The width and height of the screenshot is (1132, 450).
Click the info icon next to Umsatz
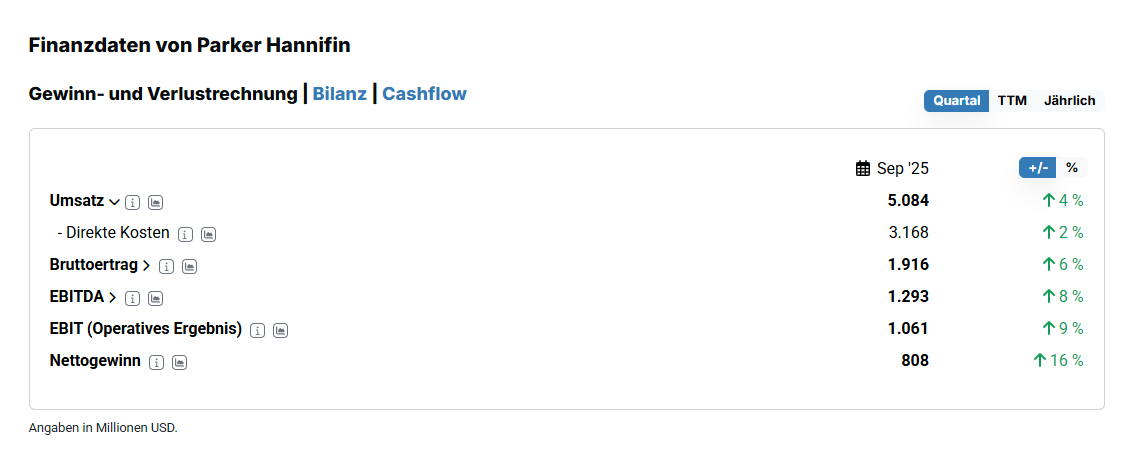[133, 202]
